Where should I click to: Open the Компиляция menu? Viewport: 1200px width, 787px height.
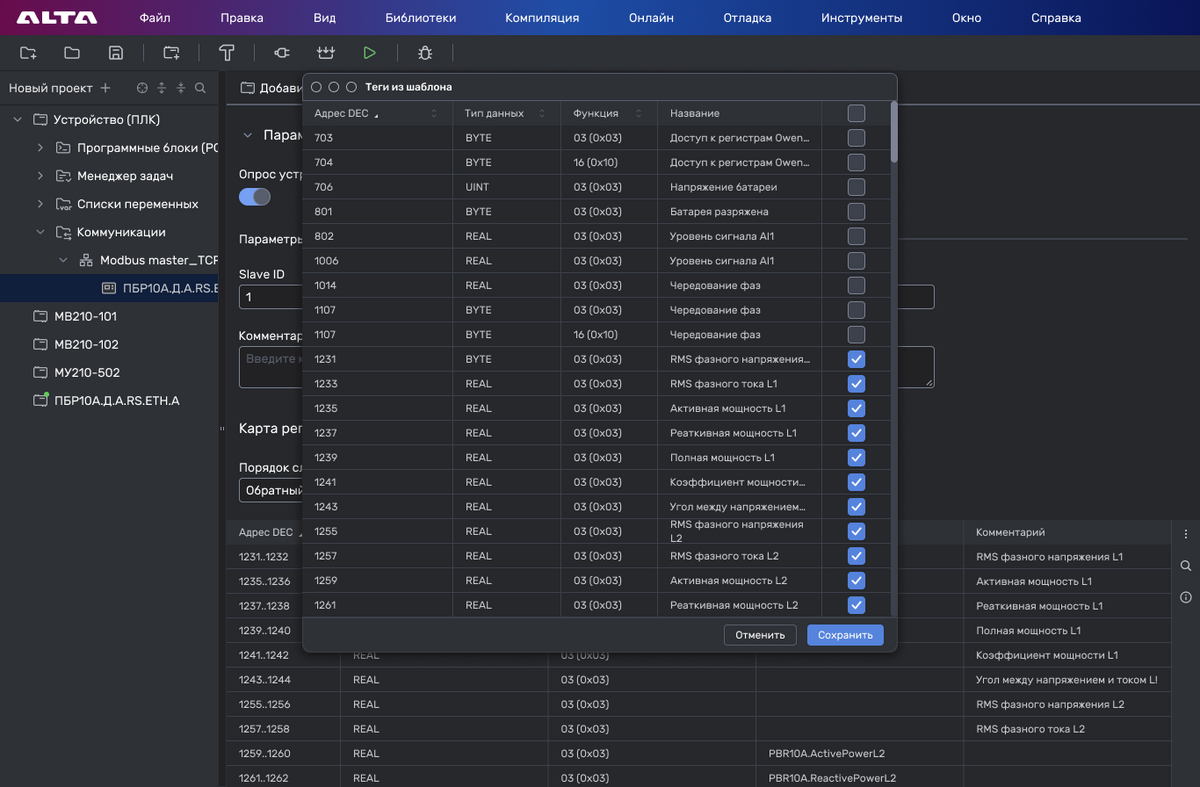pyautogui.click(x=542, y=18)
